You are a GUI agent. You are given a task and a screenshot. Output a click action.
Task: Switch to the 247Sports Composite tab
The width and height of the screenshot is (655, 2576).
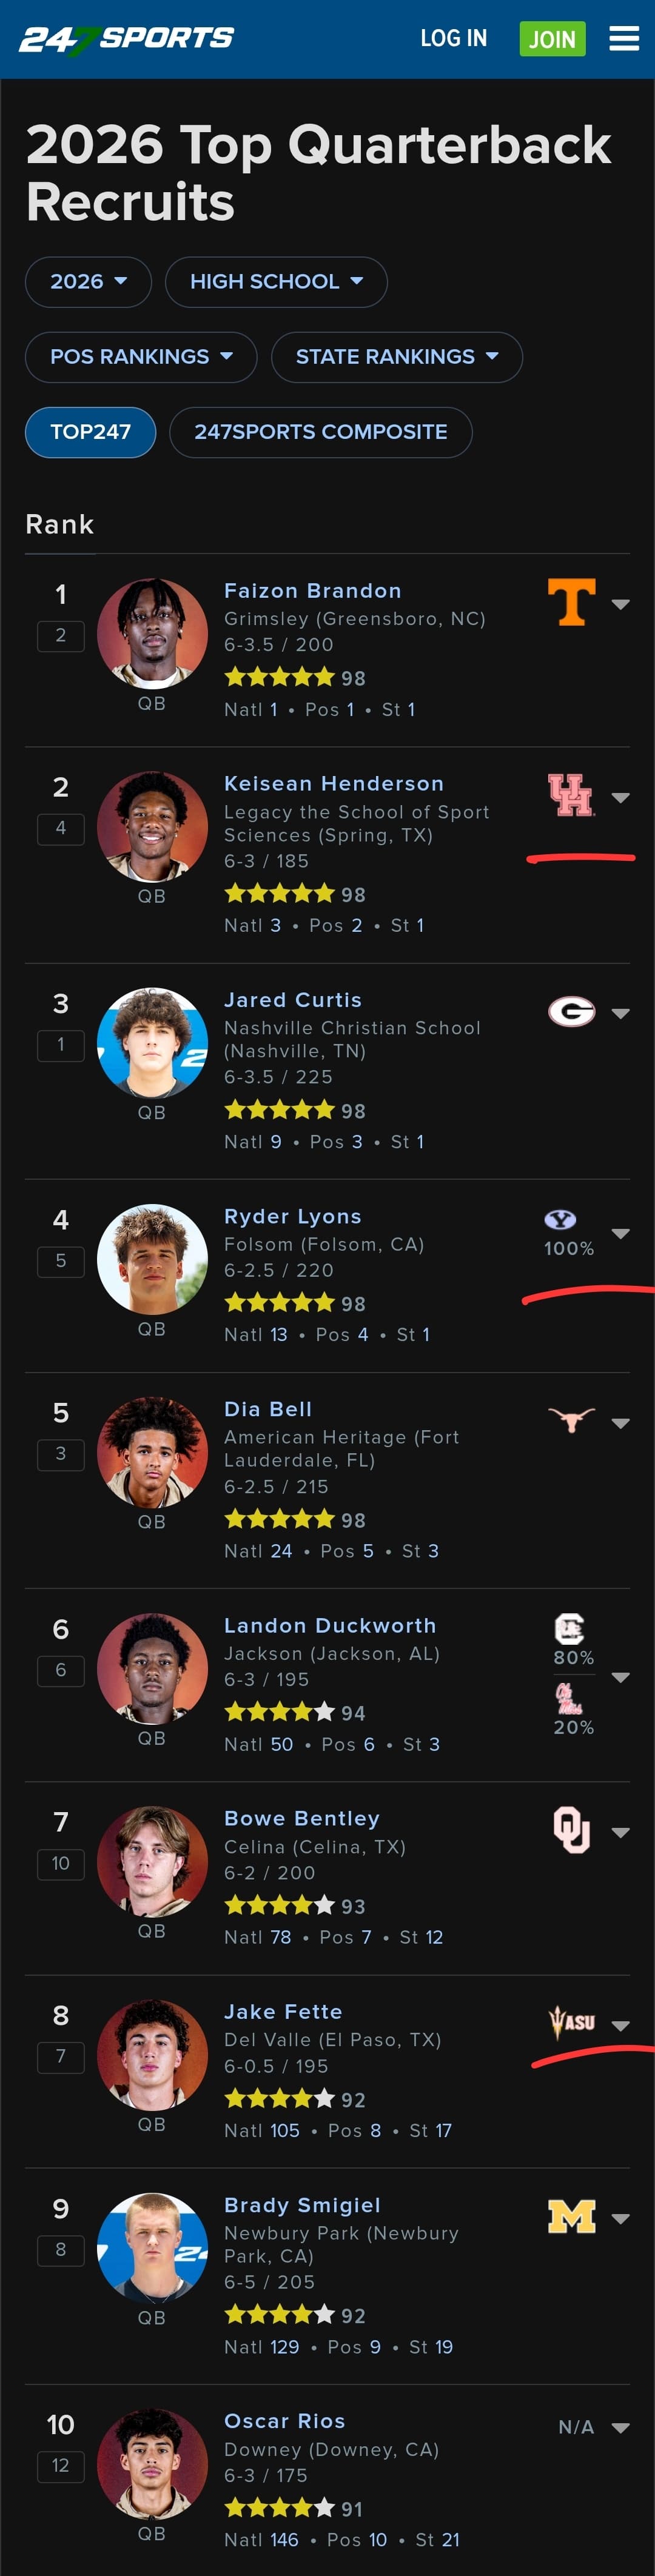coord(320,432)
